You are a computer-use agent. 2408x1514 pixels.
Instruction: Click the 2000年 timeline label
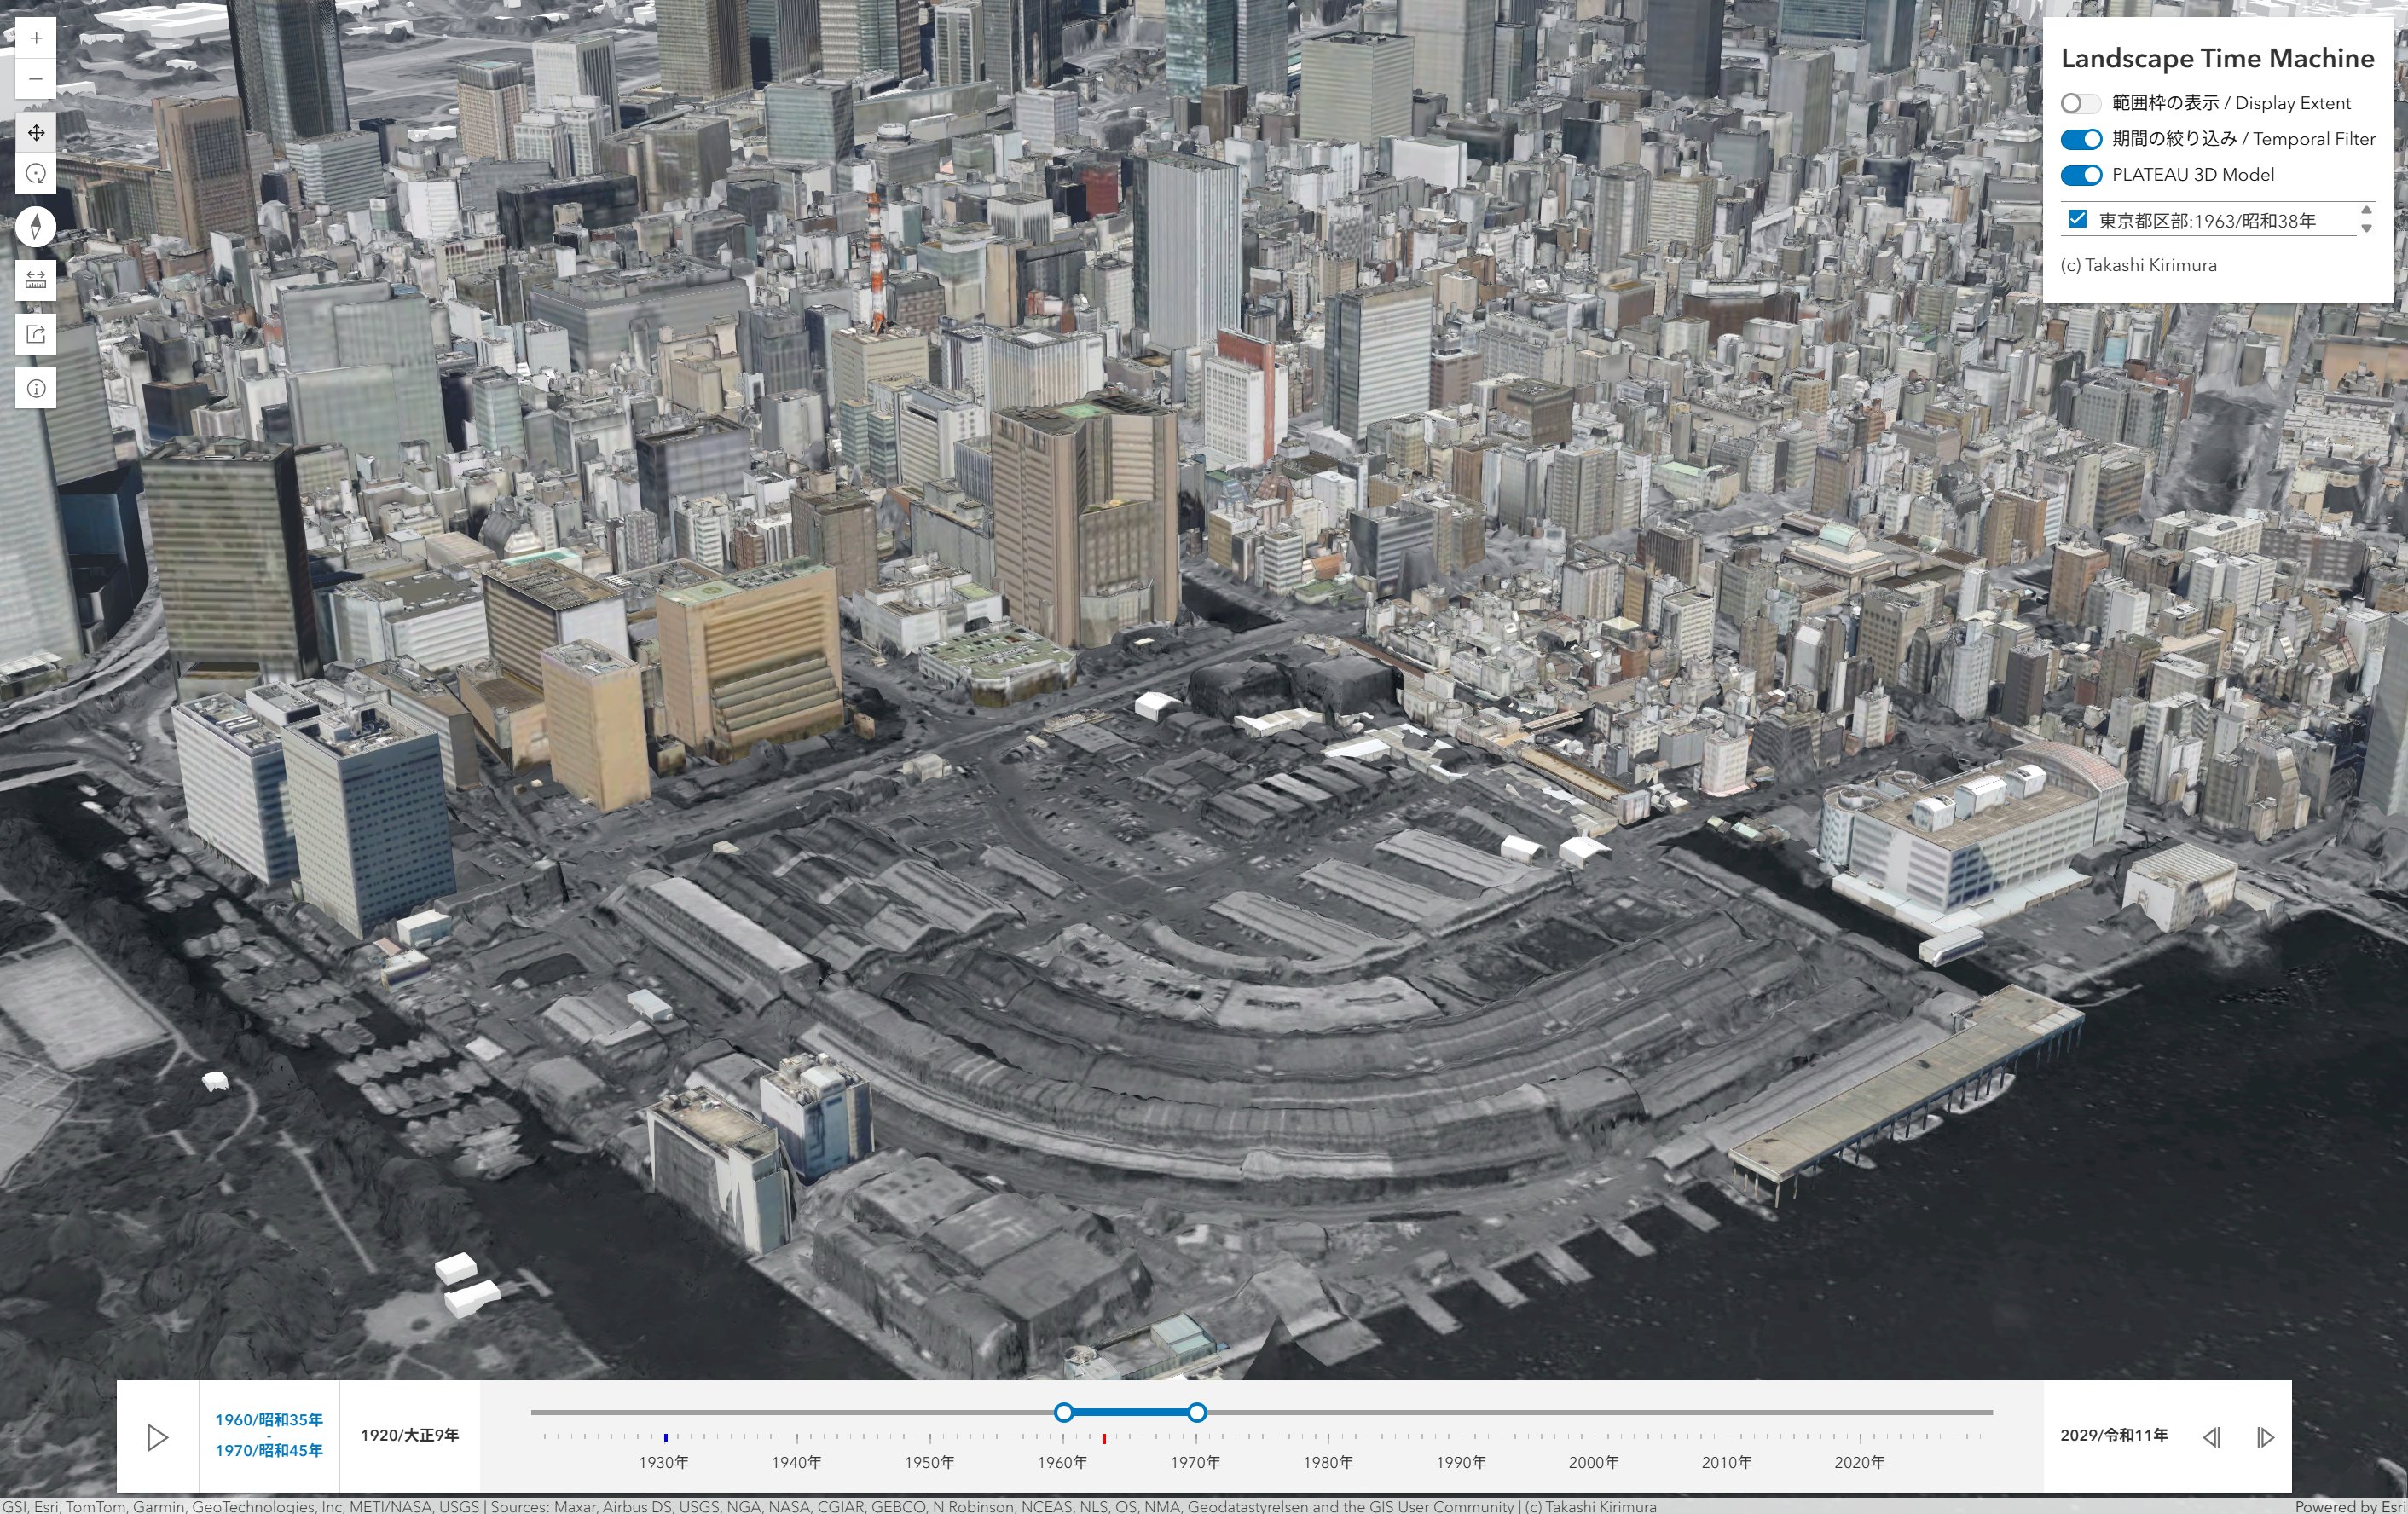click(1594, 1462)
